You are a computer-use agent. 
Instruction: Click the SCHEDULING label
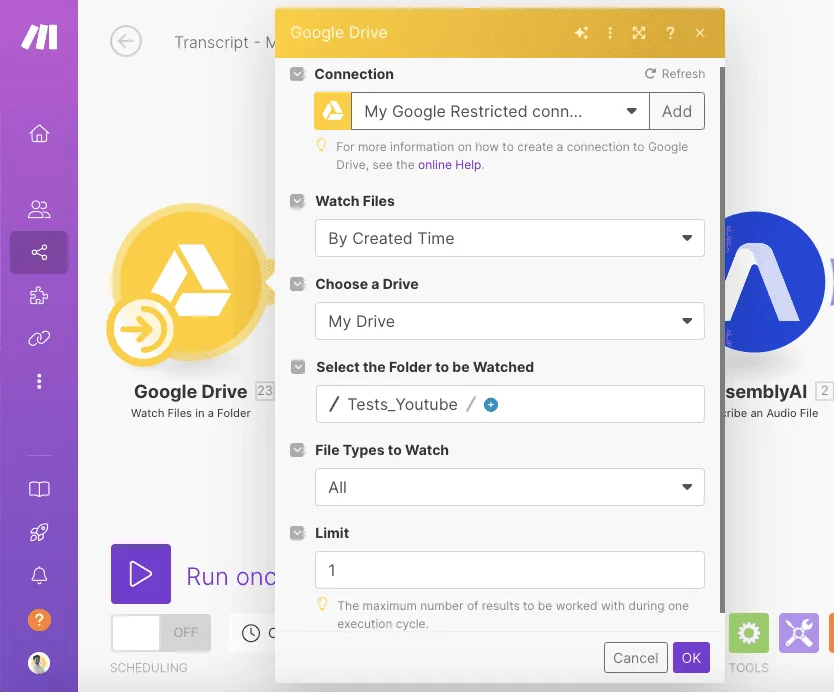[x=148, y=668]
